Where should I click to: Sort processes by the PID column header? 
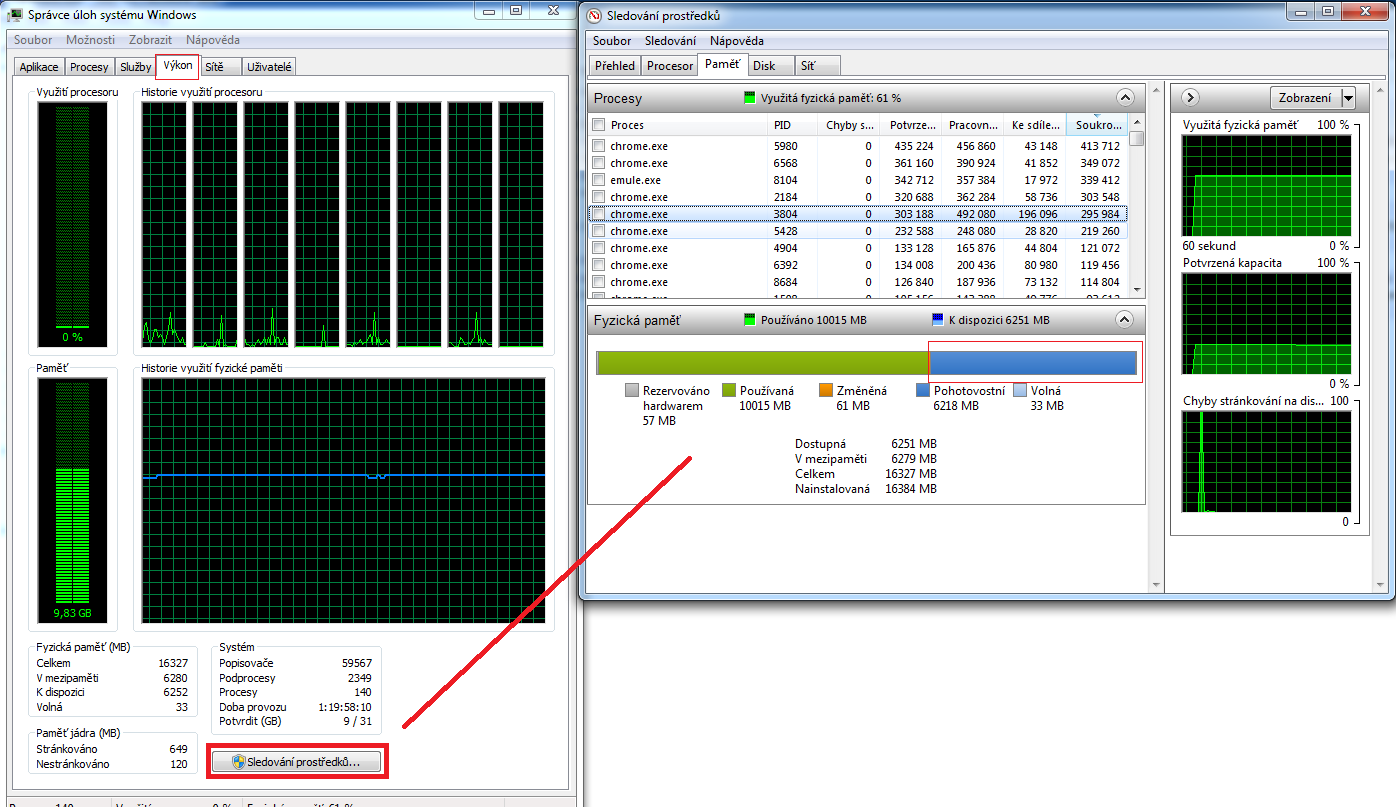click(x=790, y=125)
